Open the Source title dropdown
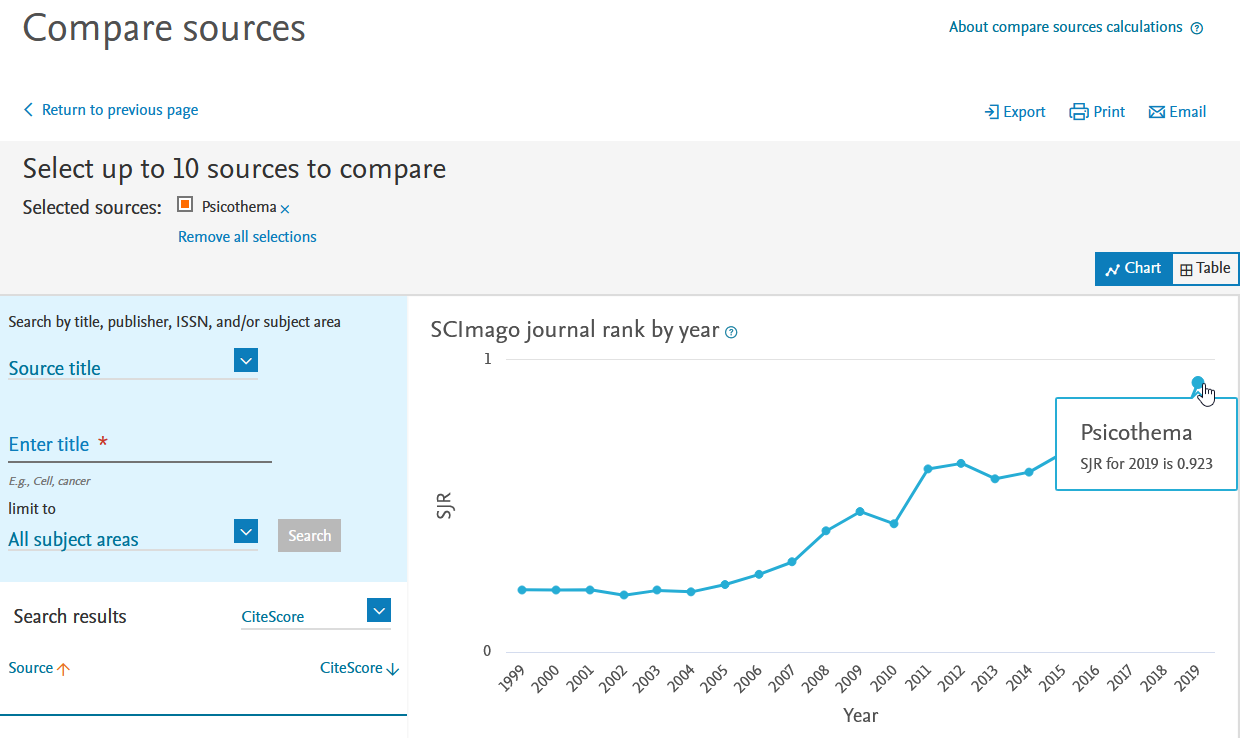This screenshot has width=1240, height=738. click(x=246, y=360)
